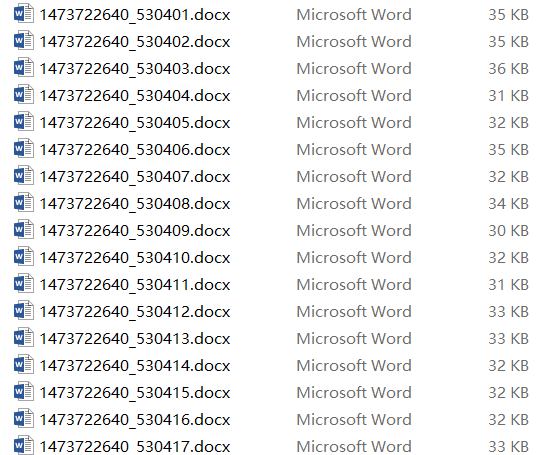Click the Word icon of 1473722640_530405.docx
This screenshot has height=455, width=539.
tap(24, 121)
